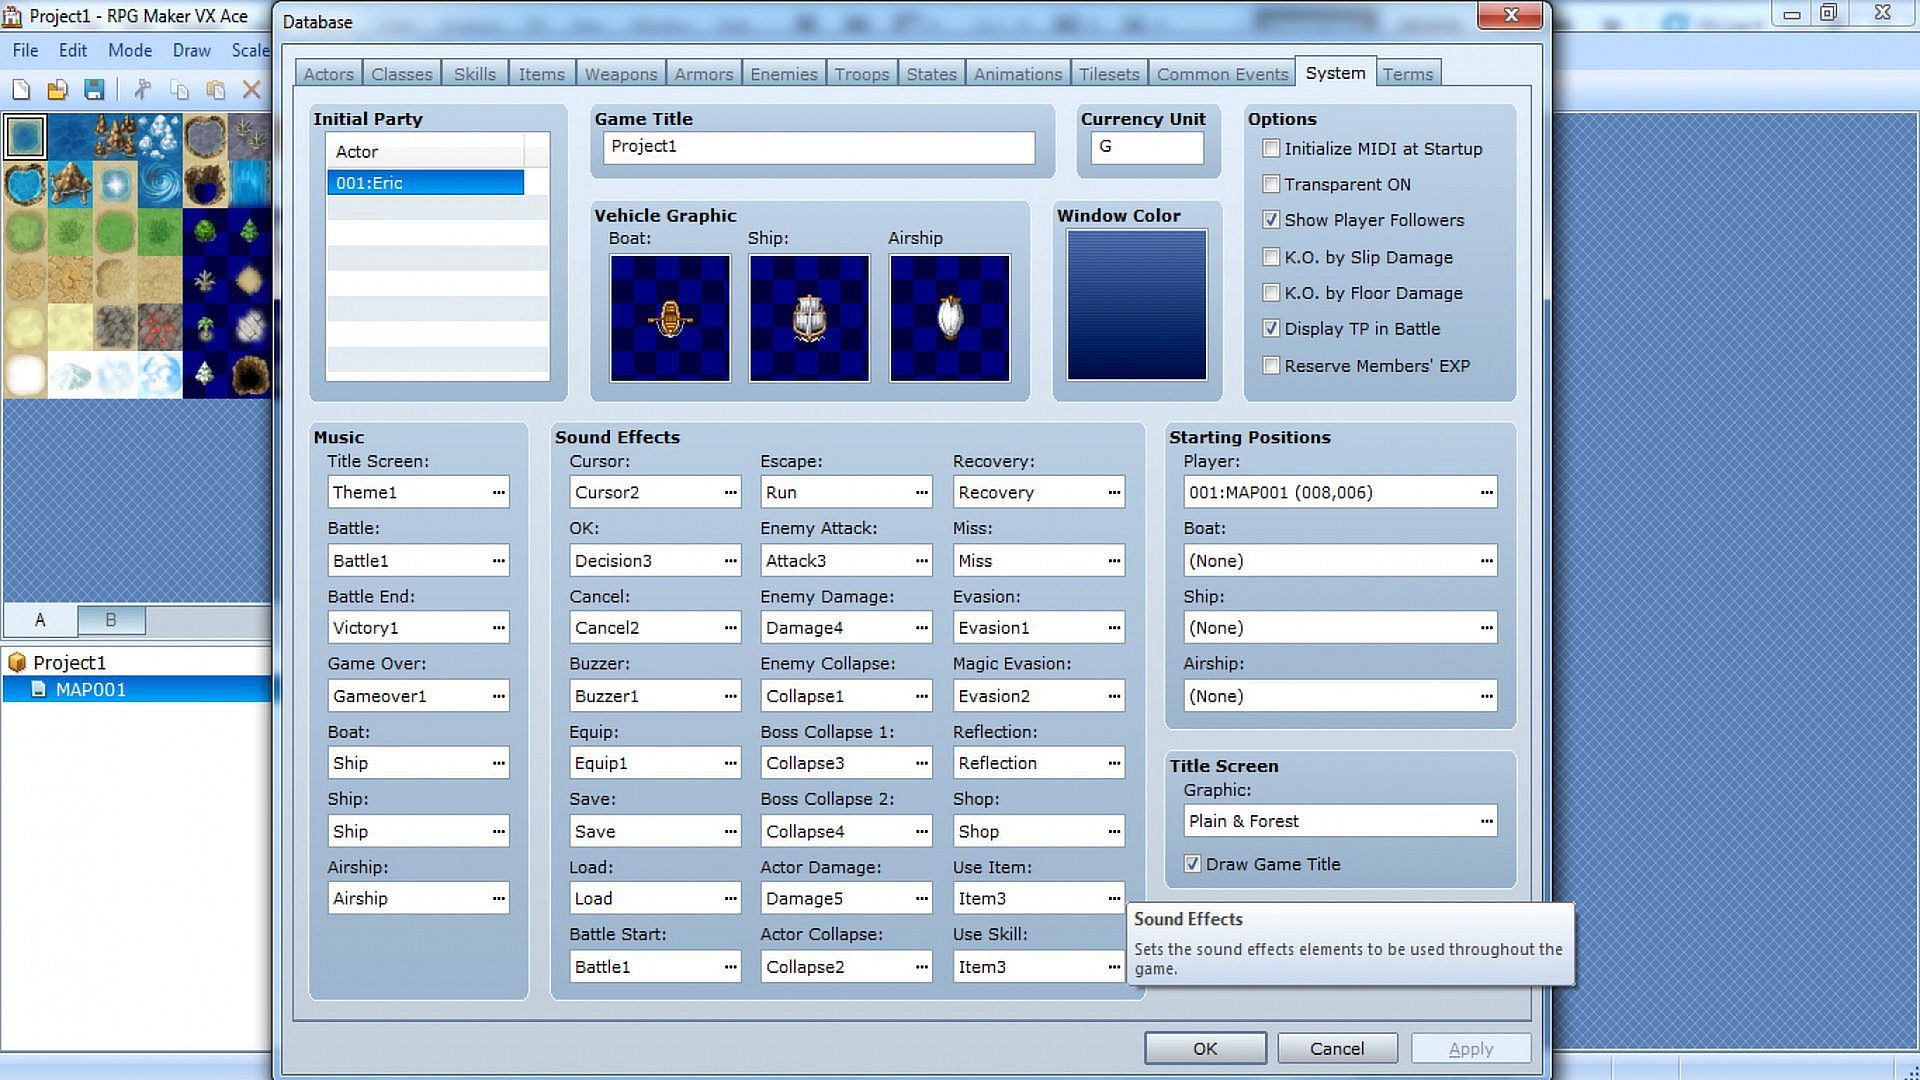Uncheck Show Player Followers
The width and height of the screenshot is (1920, 1080).
click(1271, 220)
